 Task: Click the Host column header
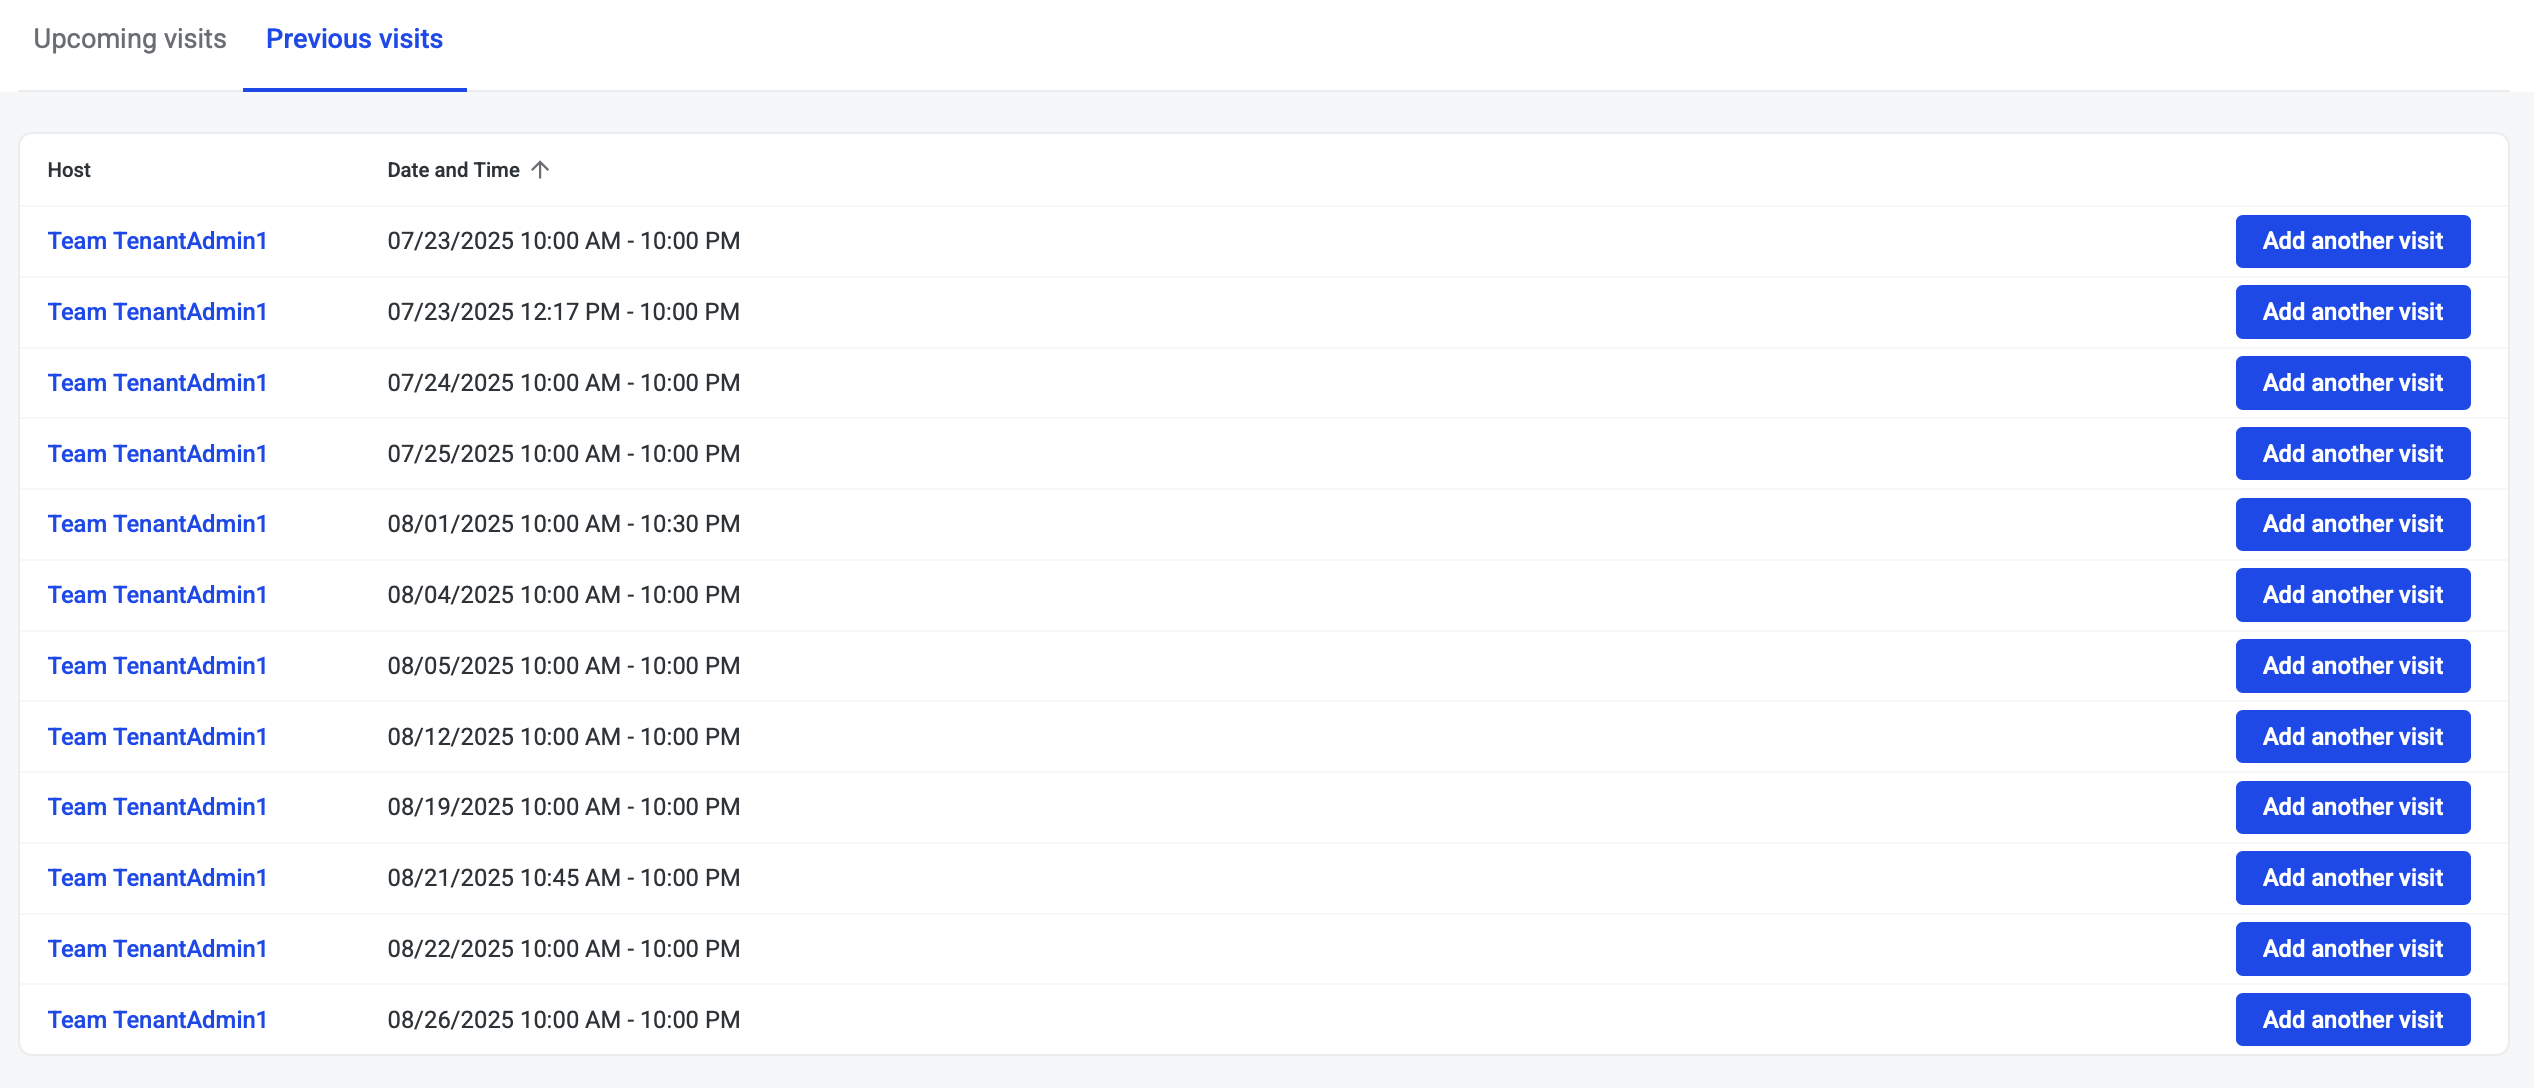69,170
